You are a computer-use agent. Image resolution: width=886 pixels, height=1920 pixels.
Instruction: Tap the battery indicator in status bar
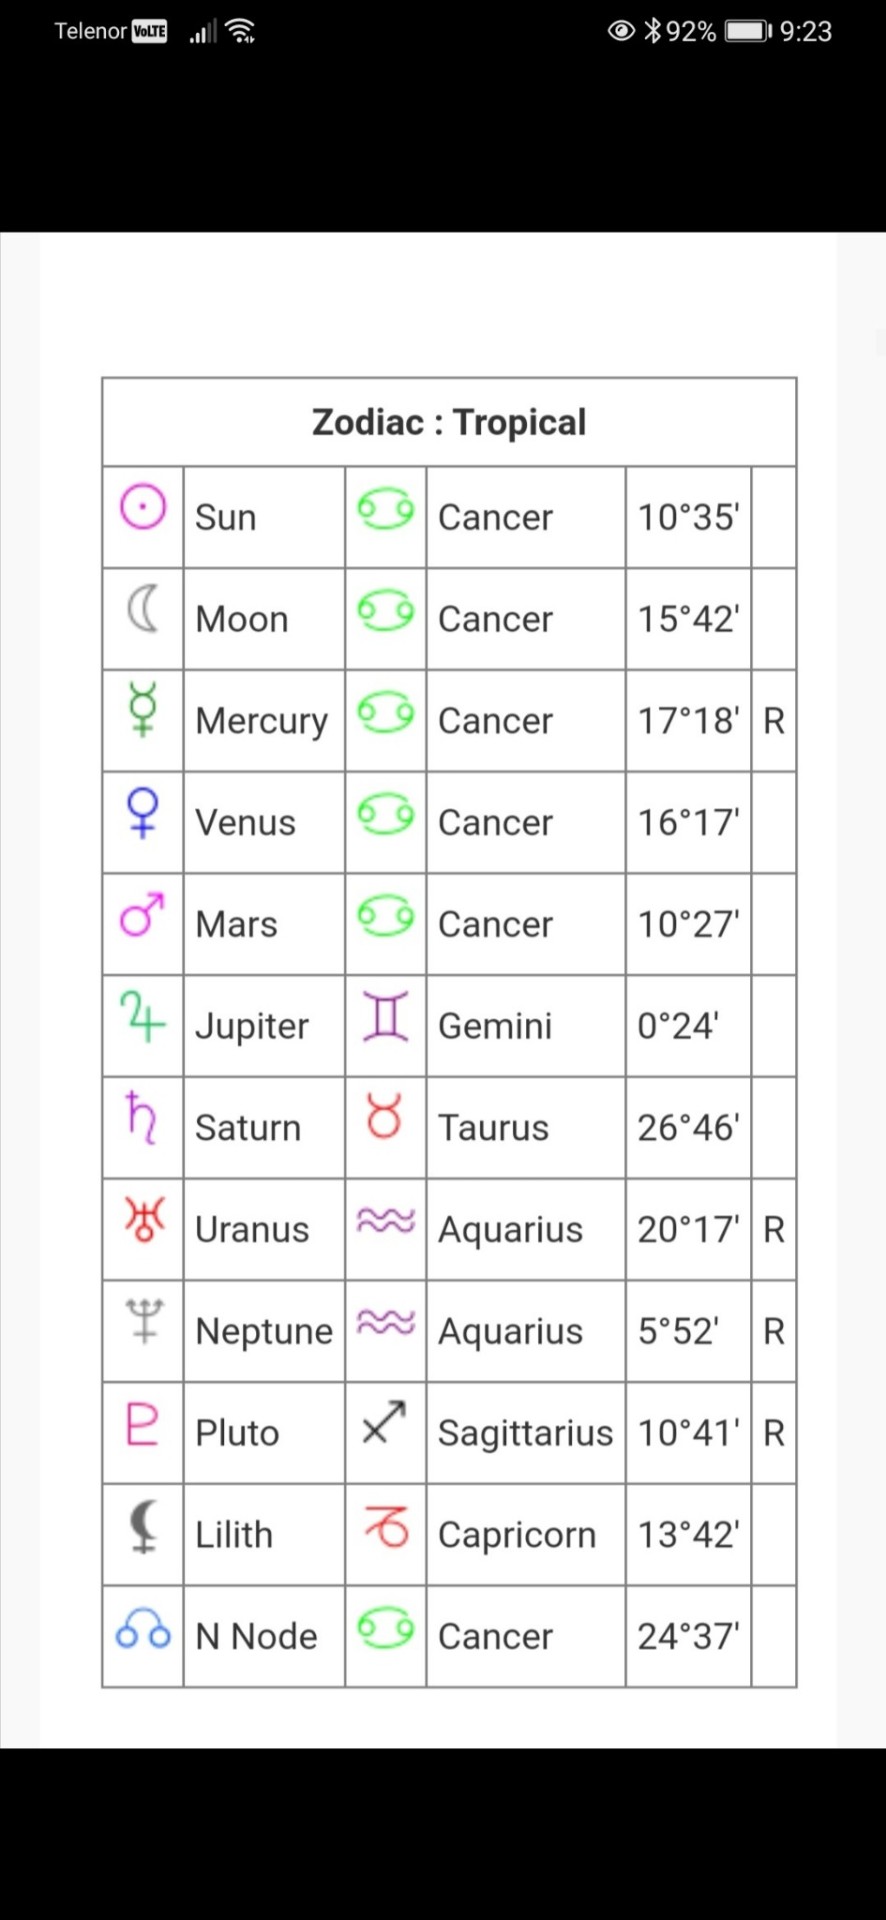coord(749,31)
